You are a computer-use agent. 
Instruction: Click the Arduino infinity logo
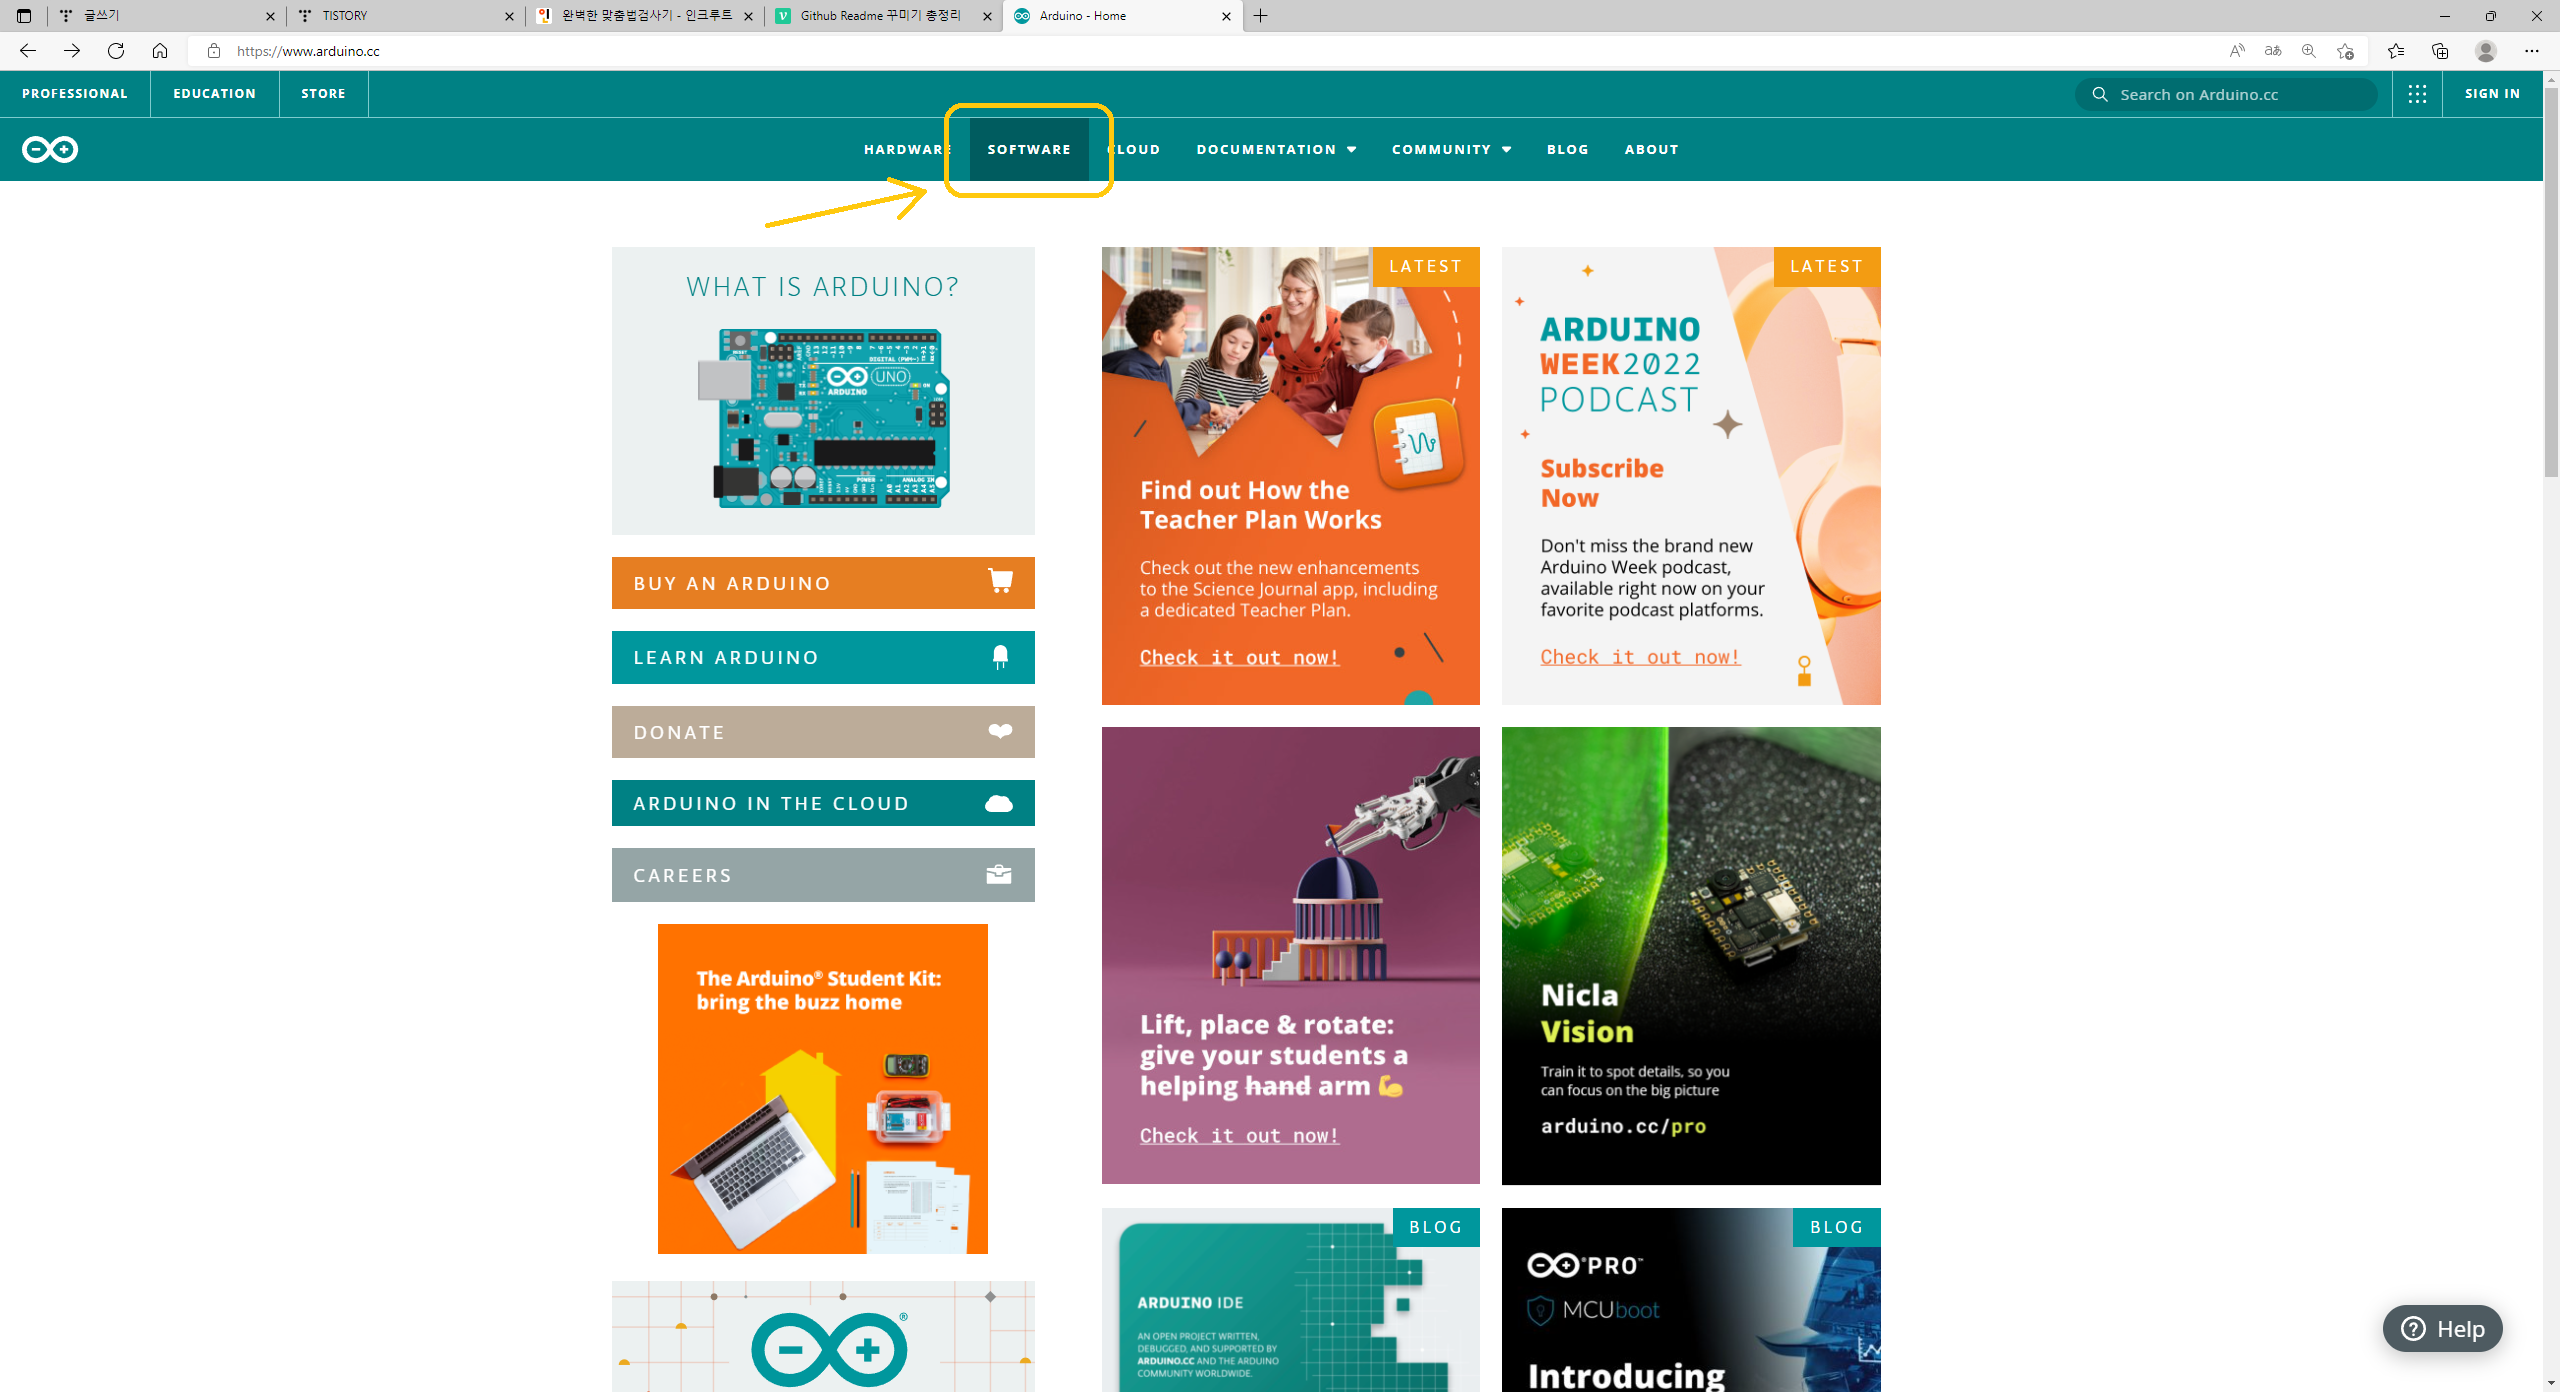point(50,149)
